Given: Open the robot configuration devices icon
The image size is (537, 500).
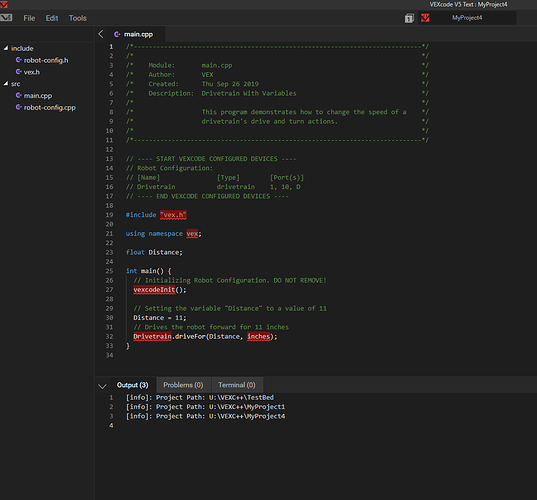Looking at the screenshot, I should (409, 18).
